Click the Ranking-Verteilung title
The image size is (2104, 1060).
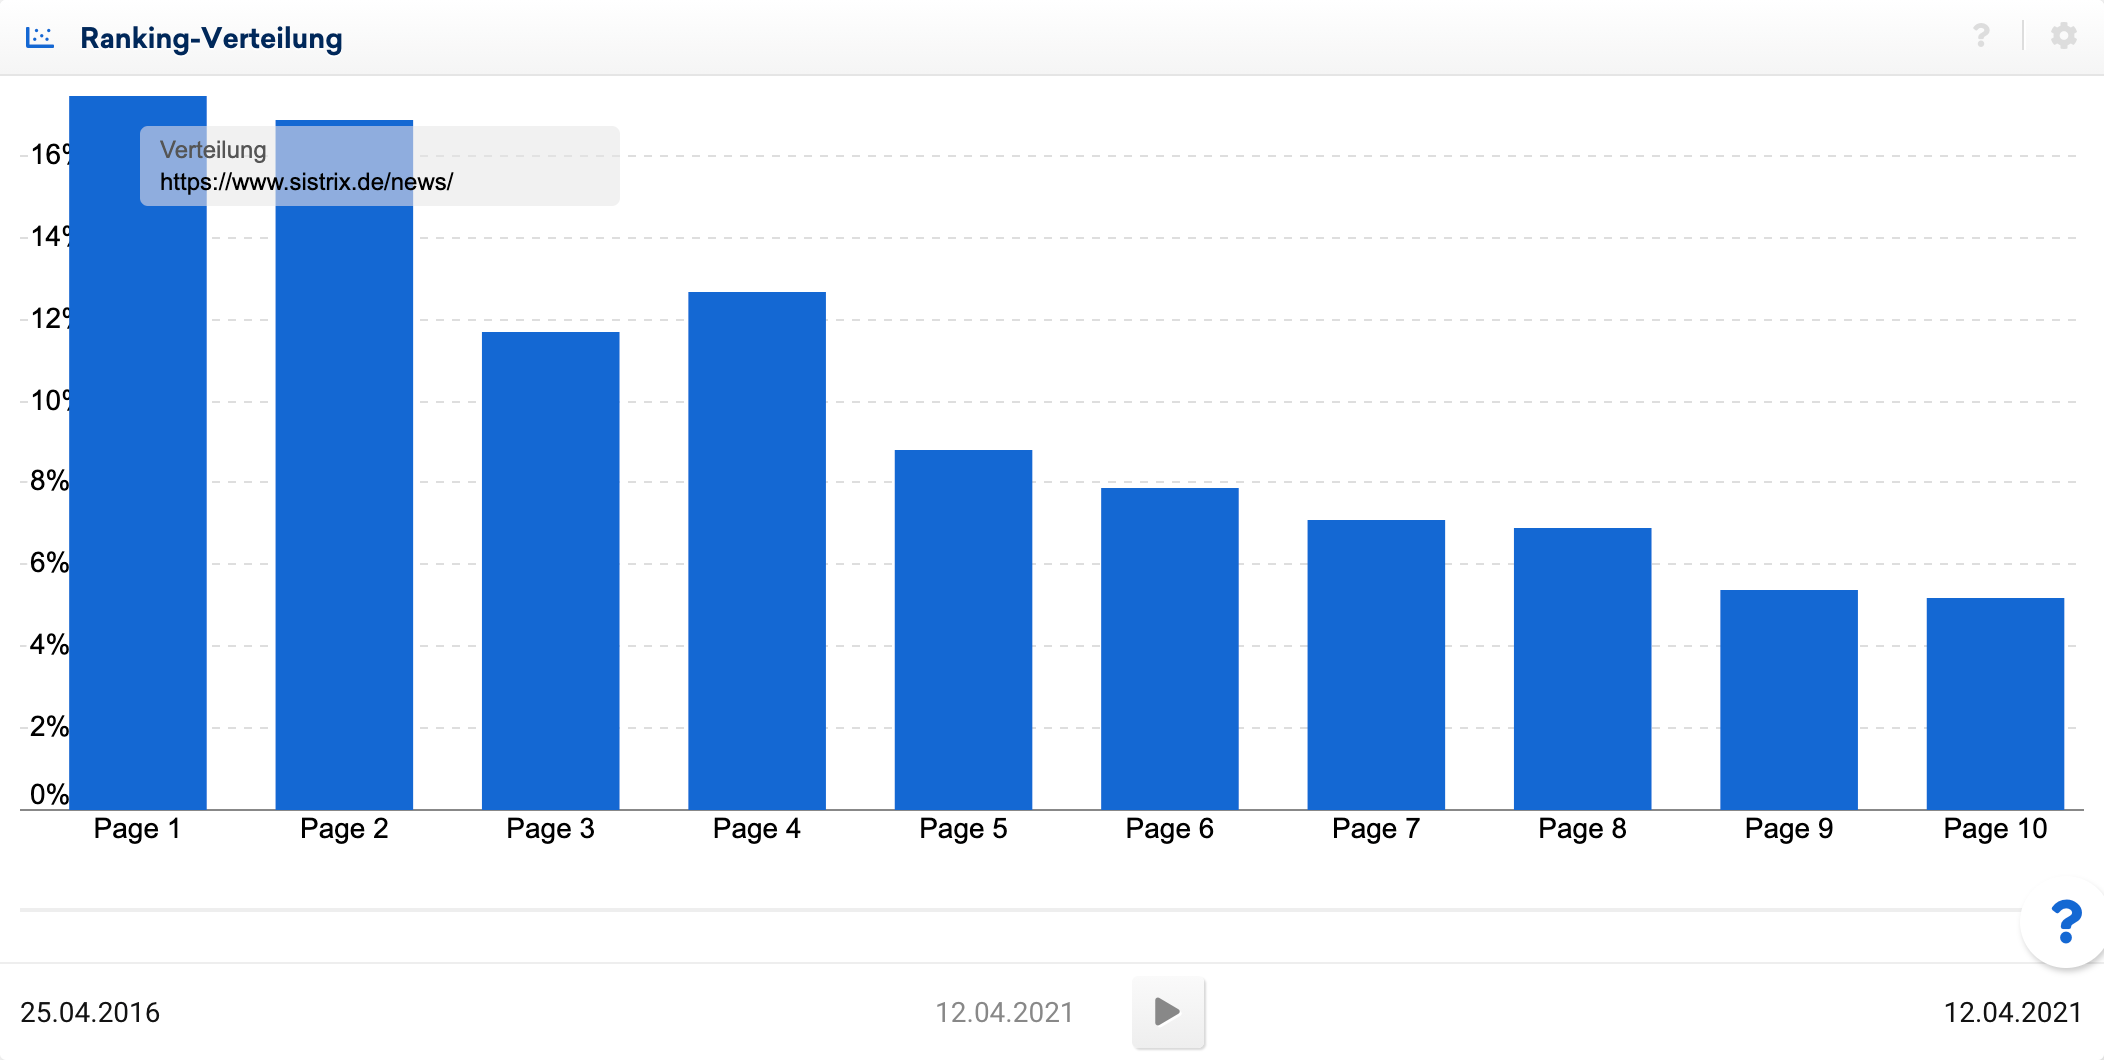click(x=211, y=38)
